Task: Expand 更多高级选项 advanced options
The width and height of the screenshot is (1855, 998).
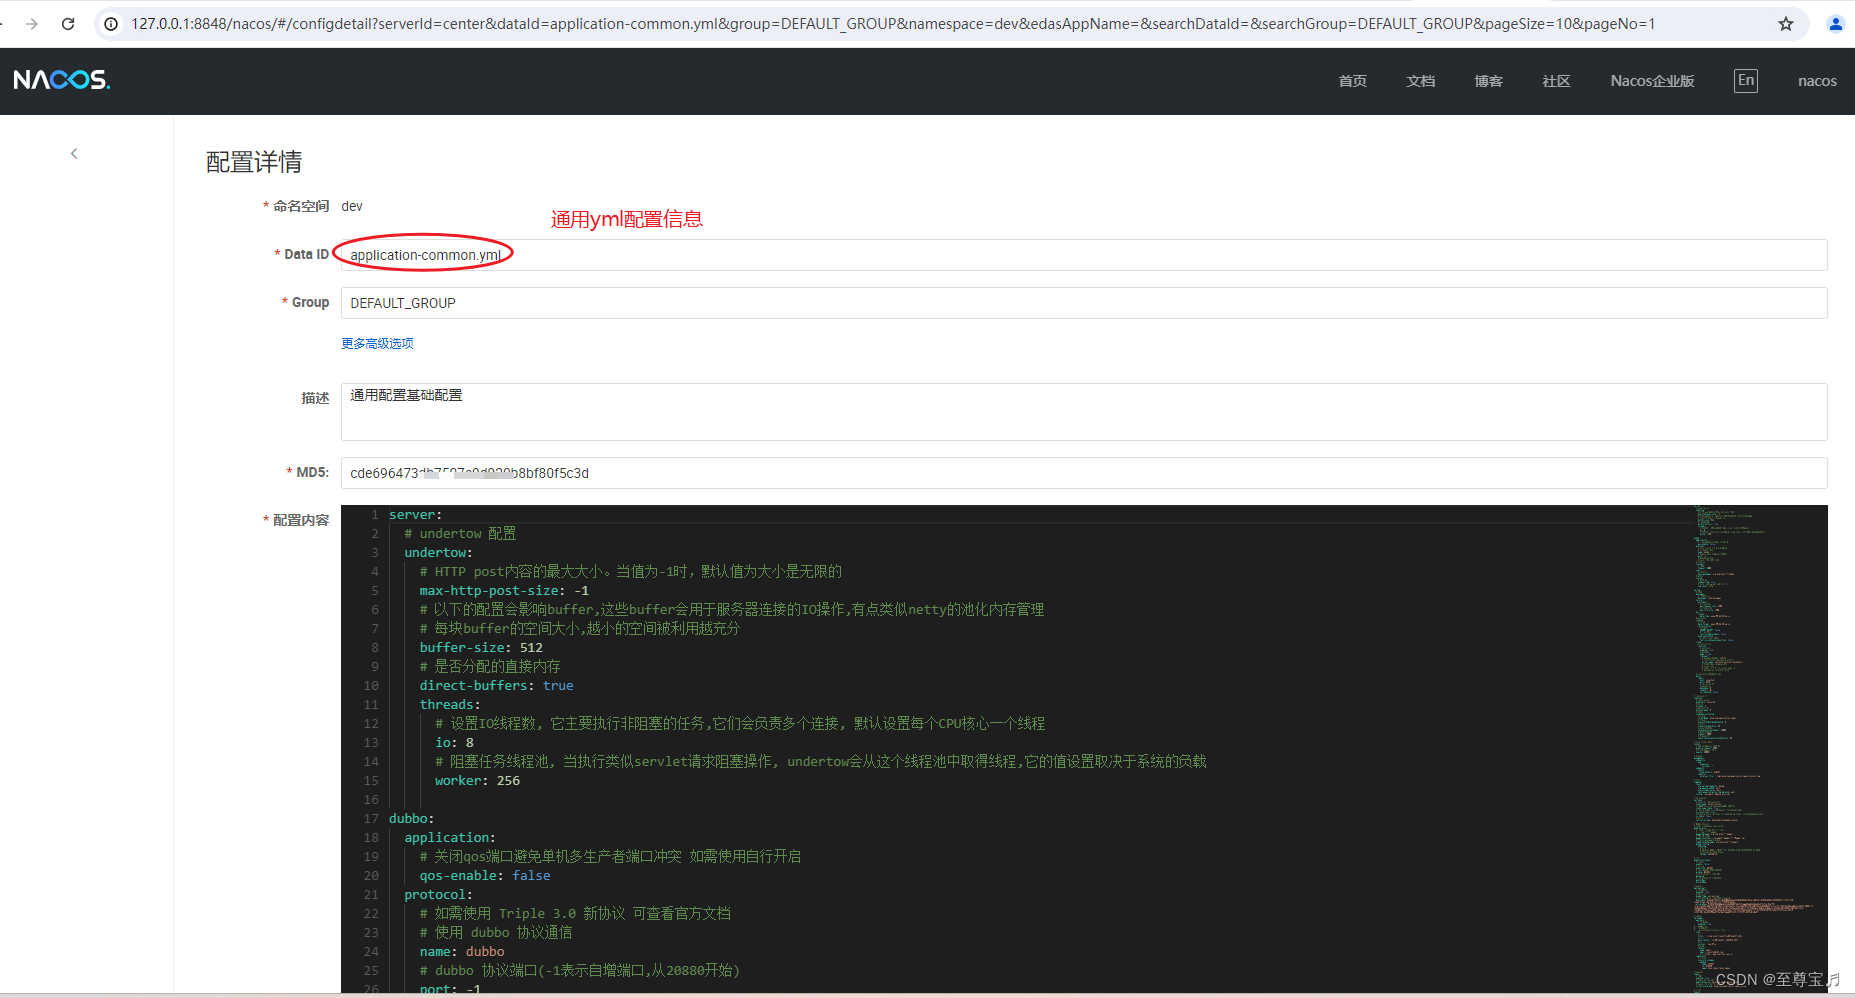Action: coord(377,343)
